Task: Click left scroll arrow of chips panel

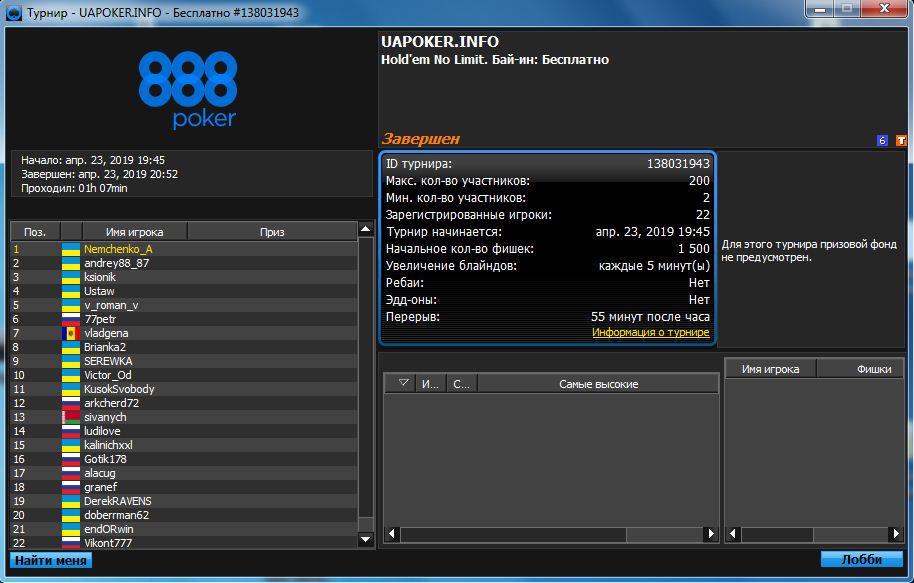Action: [733, 533]
